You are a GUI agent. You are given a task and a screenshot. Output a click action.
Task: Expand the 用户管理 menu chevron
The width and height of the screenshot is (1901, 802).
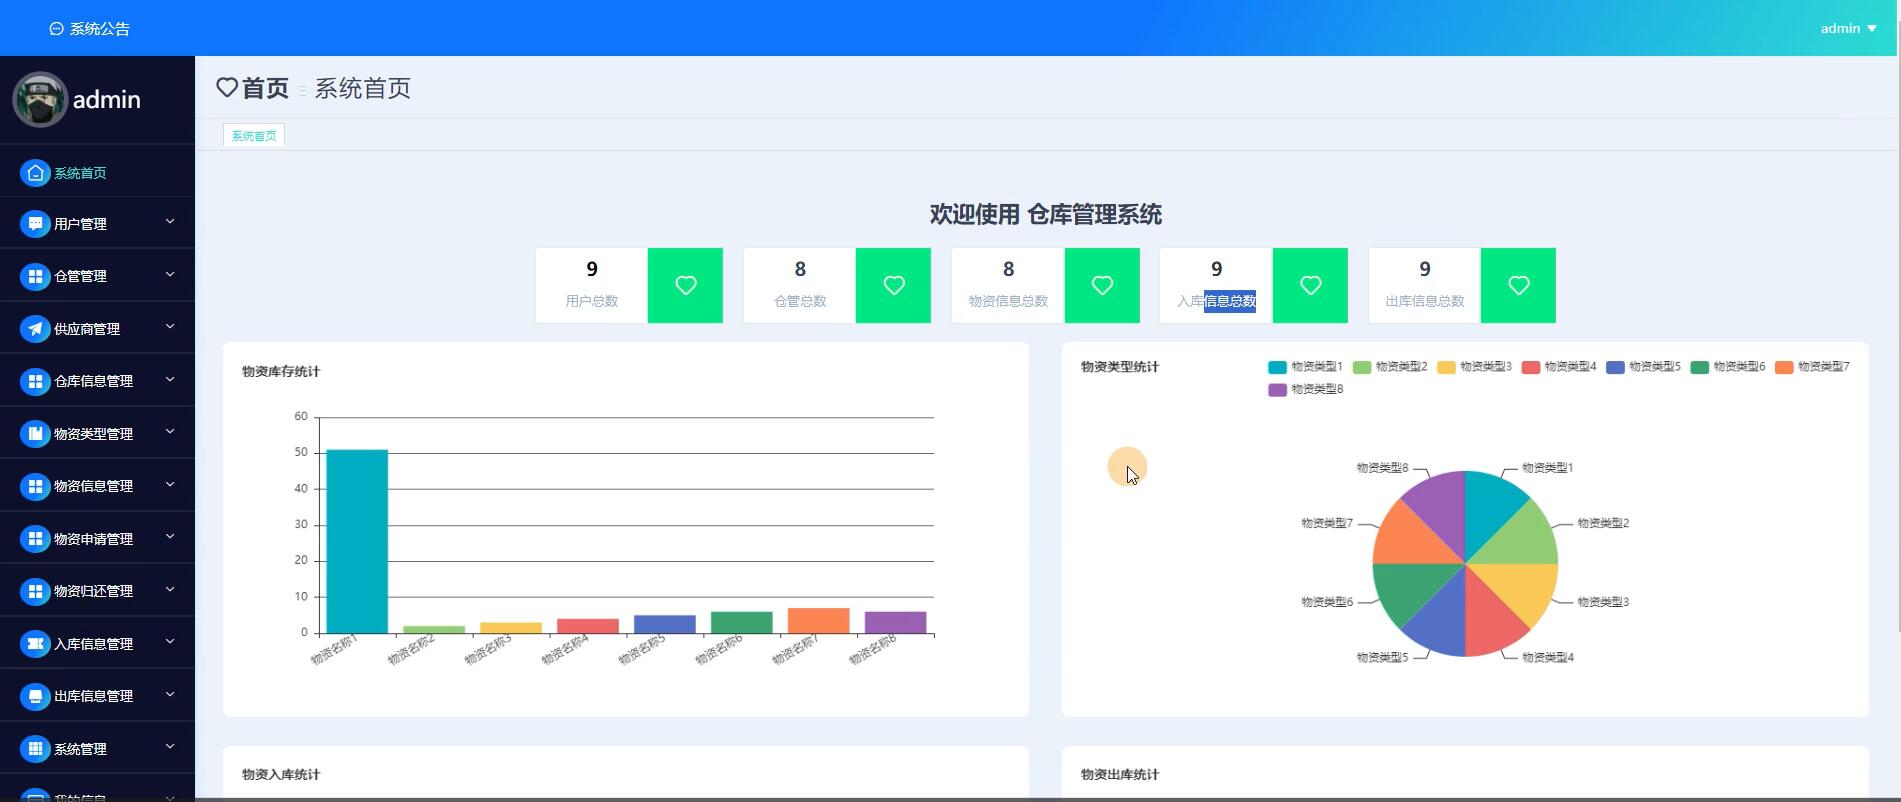point(169,222)
